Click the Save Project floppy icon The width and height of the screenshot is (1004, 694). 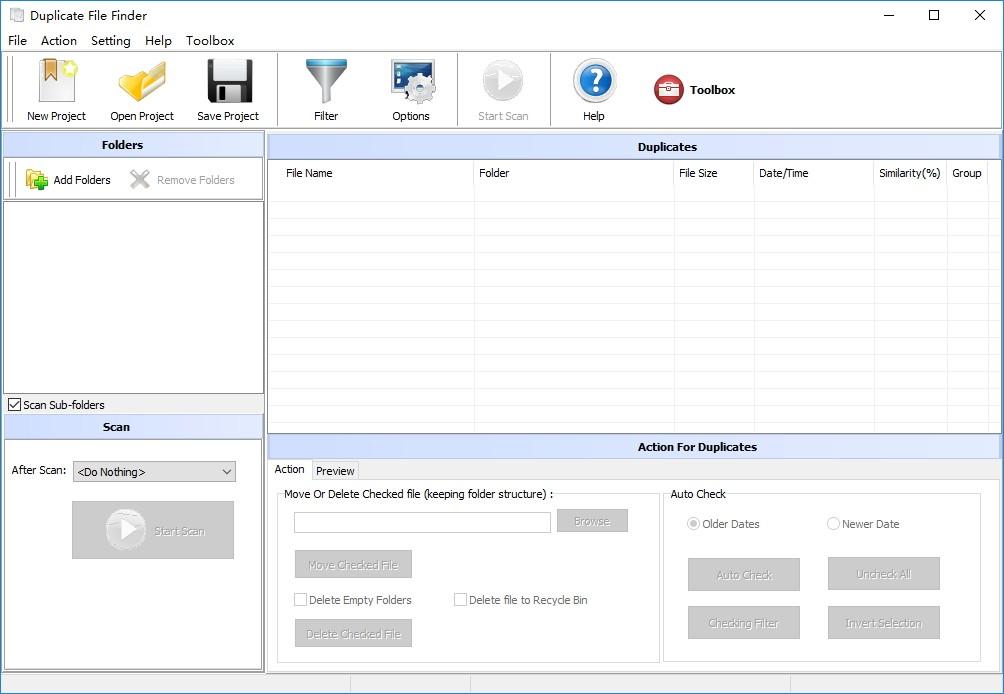tap(229, 81)
